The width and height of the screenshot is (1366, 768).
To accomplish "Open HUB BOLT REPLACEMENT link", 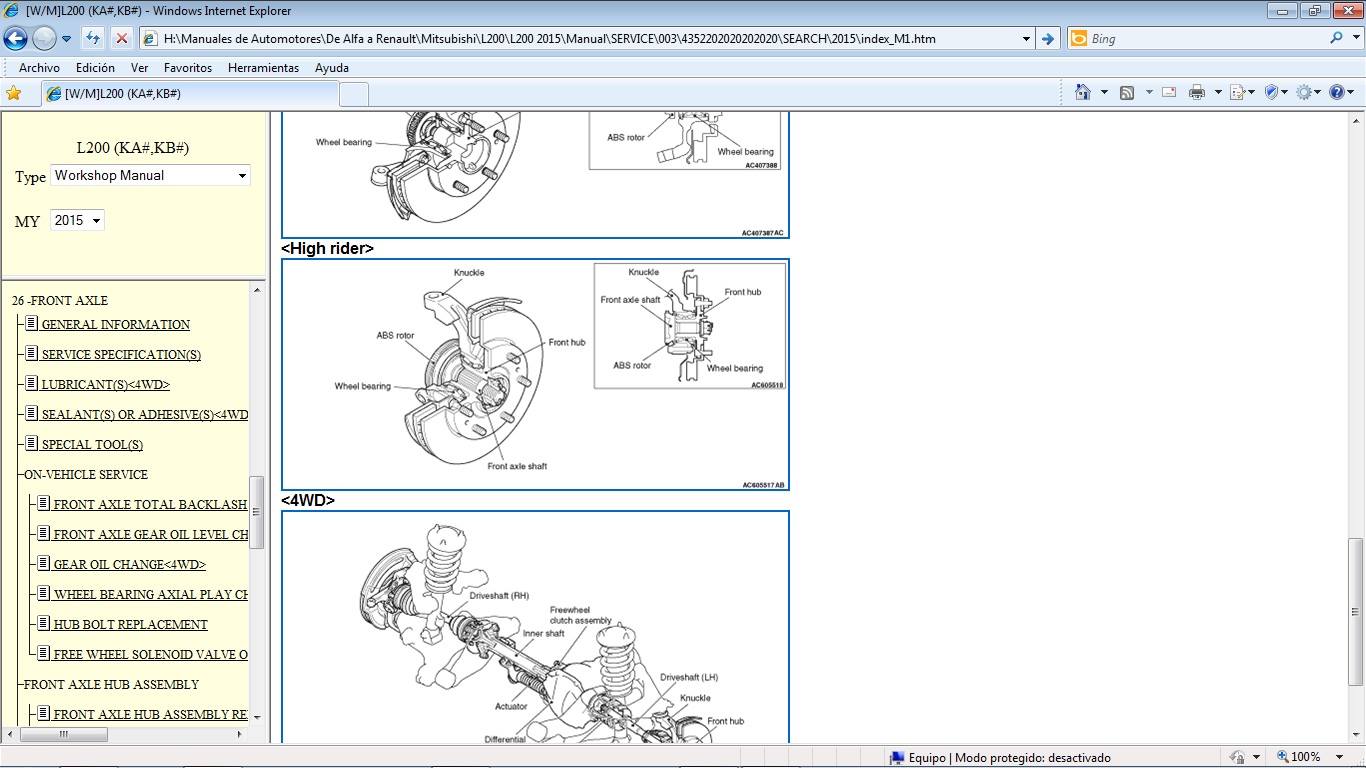I will (x=130, y=625).
